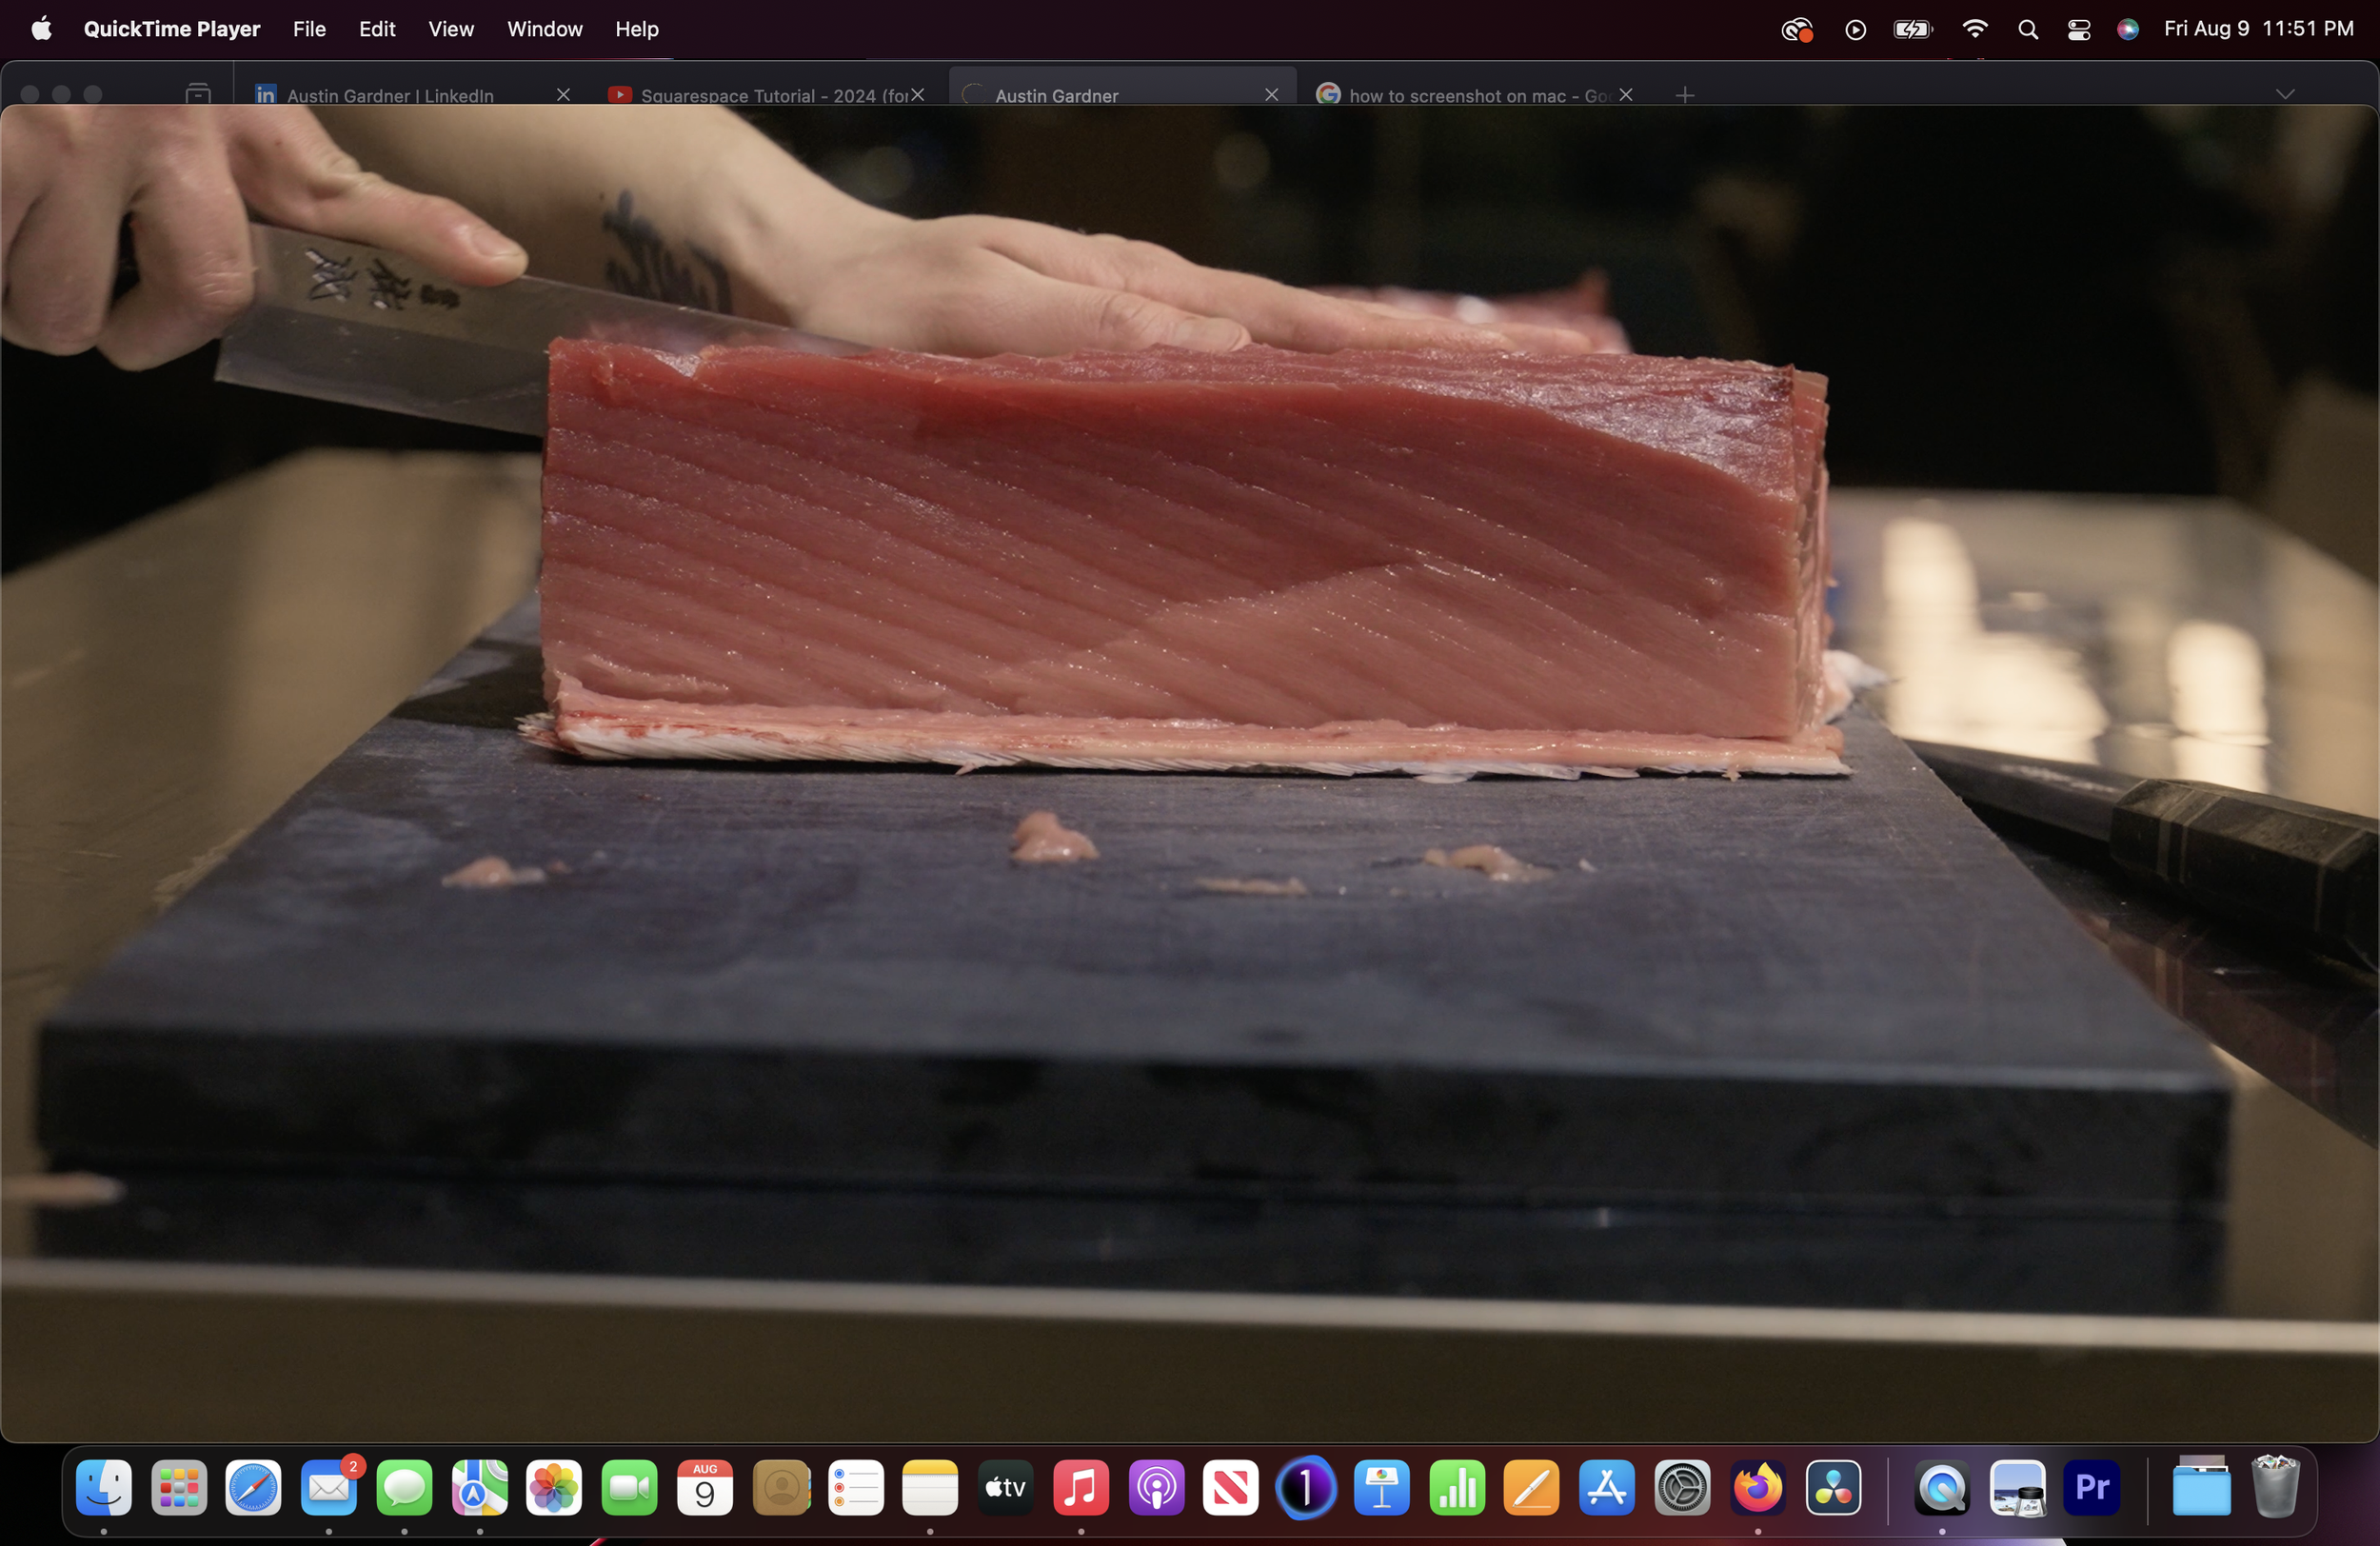The height and width of the screenshot is (1546, 2380).
Task: Open Control Center from the menu bar
Action: [2079, 29]
